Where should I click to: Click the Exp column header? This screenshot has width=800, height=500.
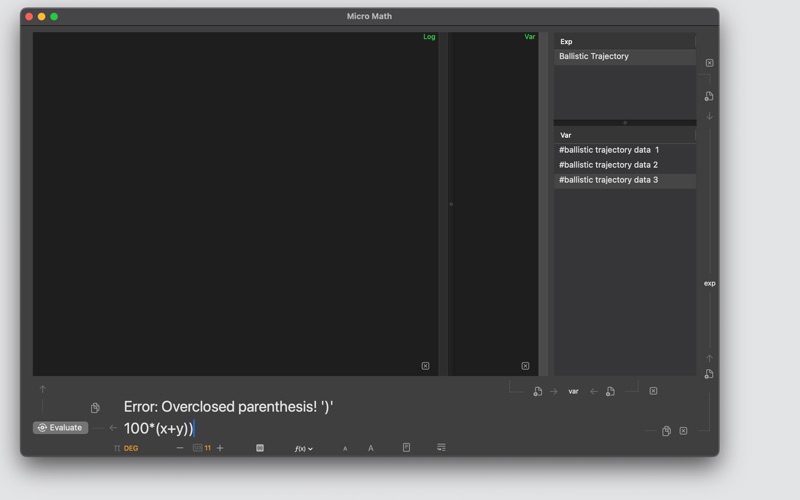[624, 41]
